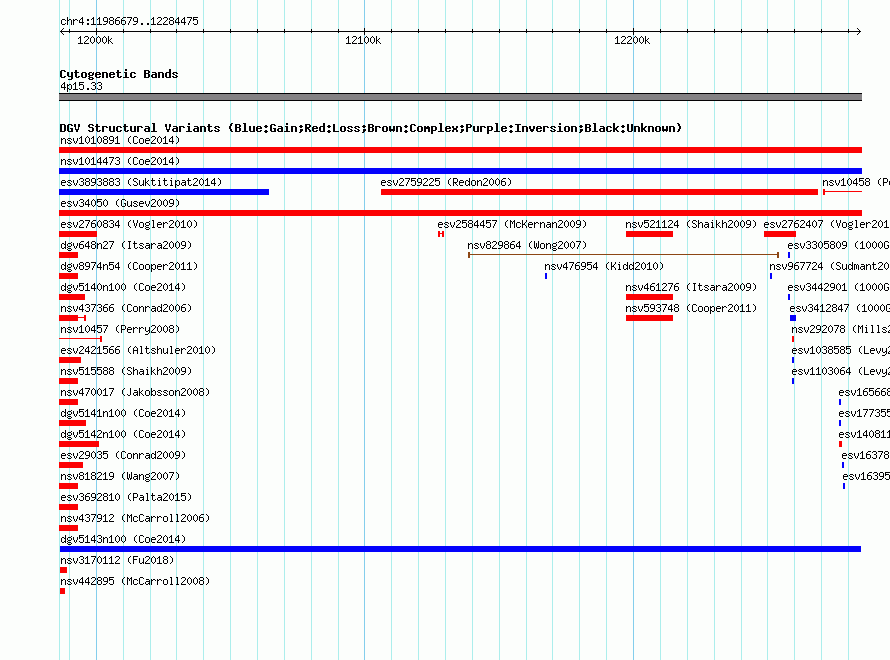Open nsv437912 (McCarroll2006) variant label
The height and width of the screenshot is (660, 890).
click(x=135, y=518)
